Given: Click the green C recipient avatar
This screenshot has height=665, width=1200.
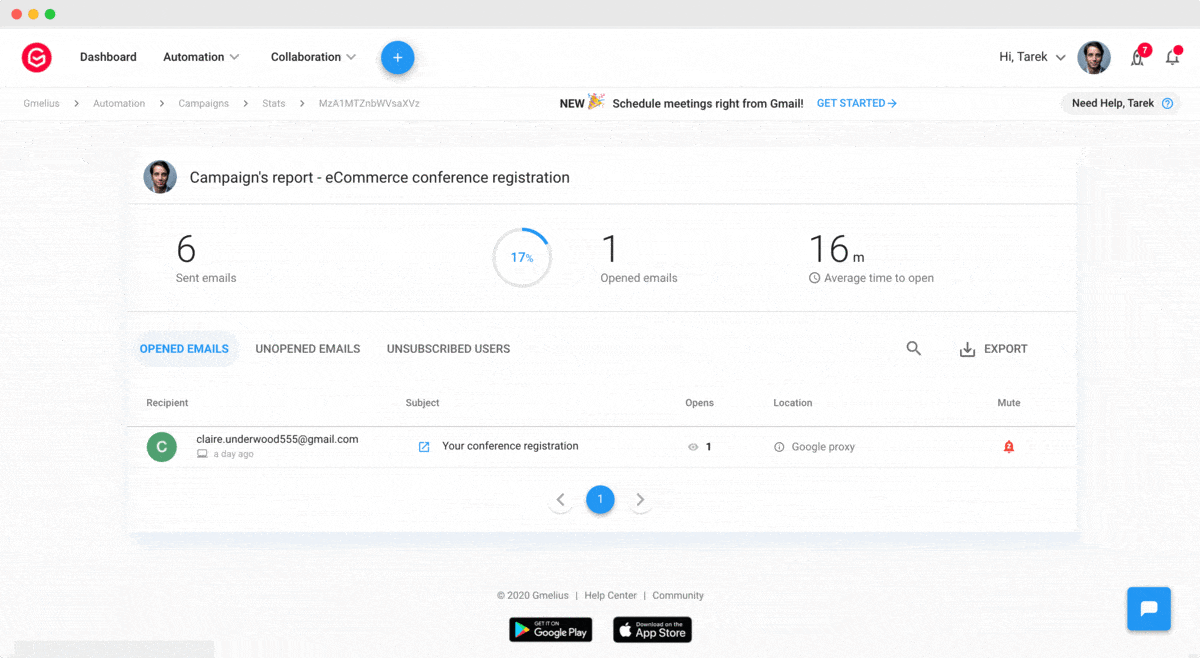Looking at the screenshot, I should tap(162, 447).
